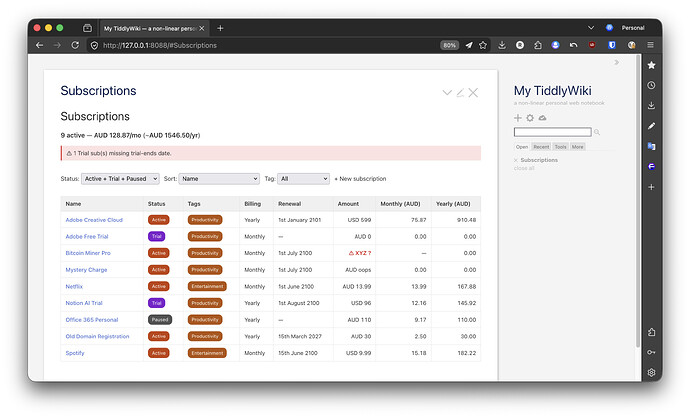Edit the Subscriptions tiddler with pencil icon
This screenshot has height=417, width=690.
[x=460, y=92]
